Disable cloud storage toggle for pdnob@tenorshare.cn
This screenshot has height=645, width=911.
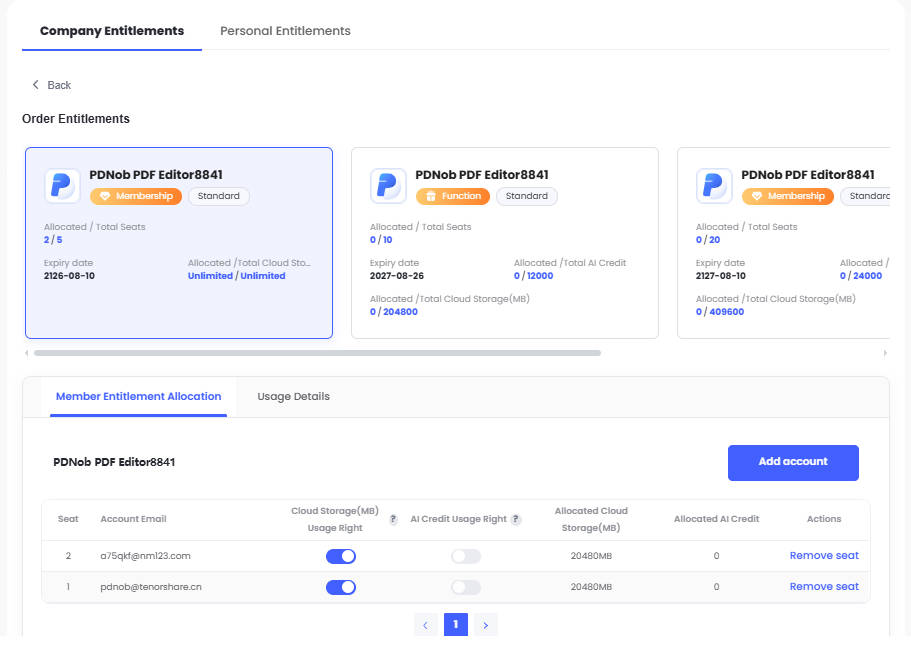click(340, 587)
